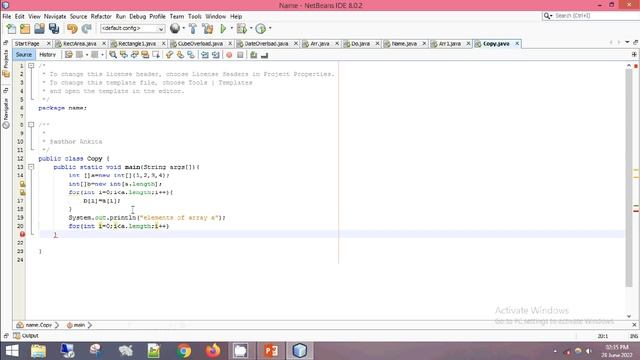The height and width of the screenshot is (360, 640).
Task: Open the Profile Project dropdown arrow
Action: tap(270, 29)
